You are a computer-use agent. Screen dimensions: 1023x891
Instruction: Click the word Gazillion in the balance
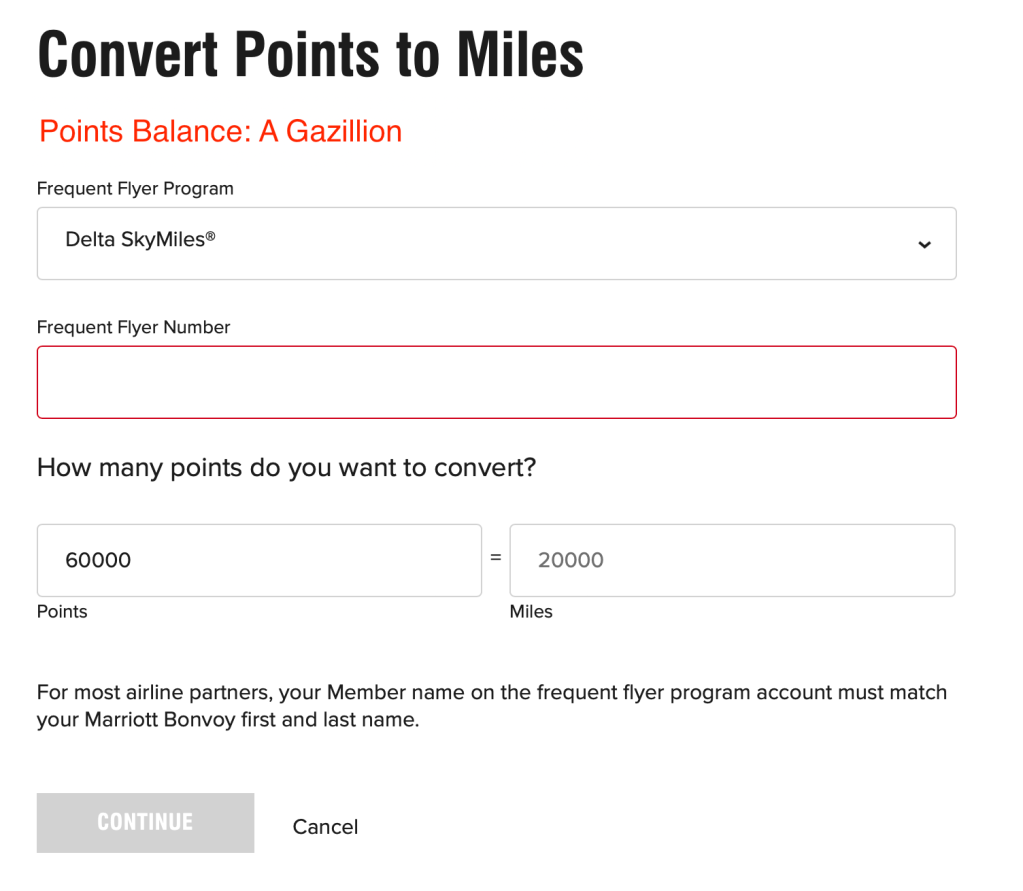tap(344, 131)
